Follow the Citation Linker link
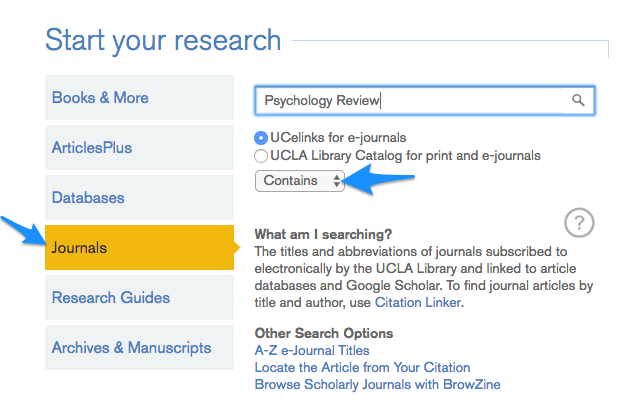Image resolution: width=625 pixels, height=400 pixels. tap(418, 303)
